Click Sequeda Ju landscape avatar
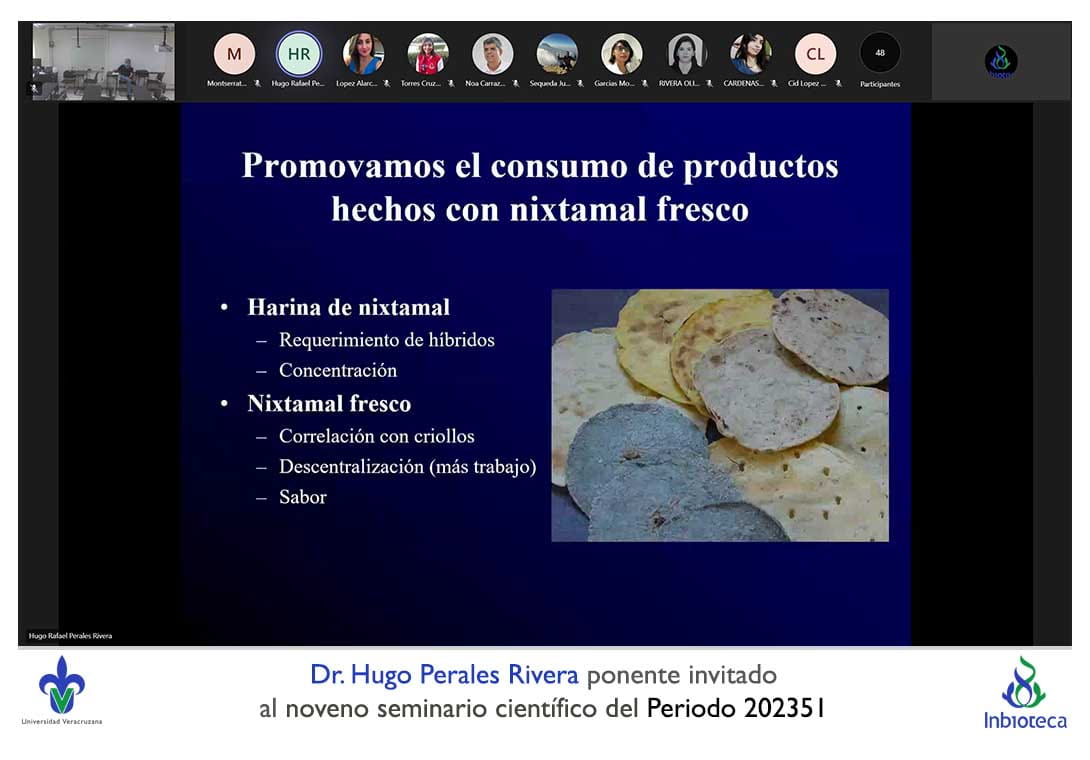The width and height of the screenshot is (1090, 760). click(x=557, y=54)
